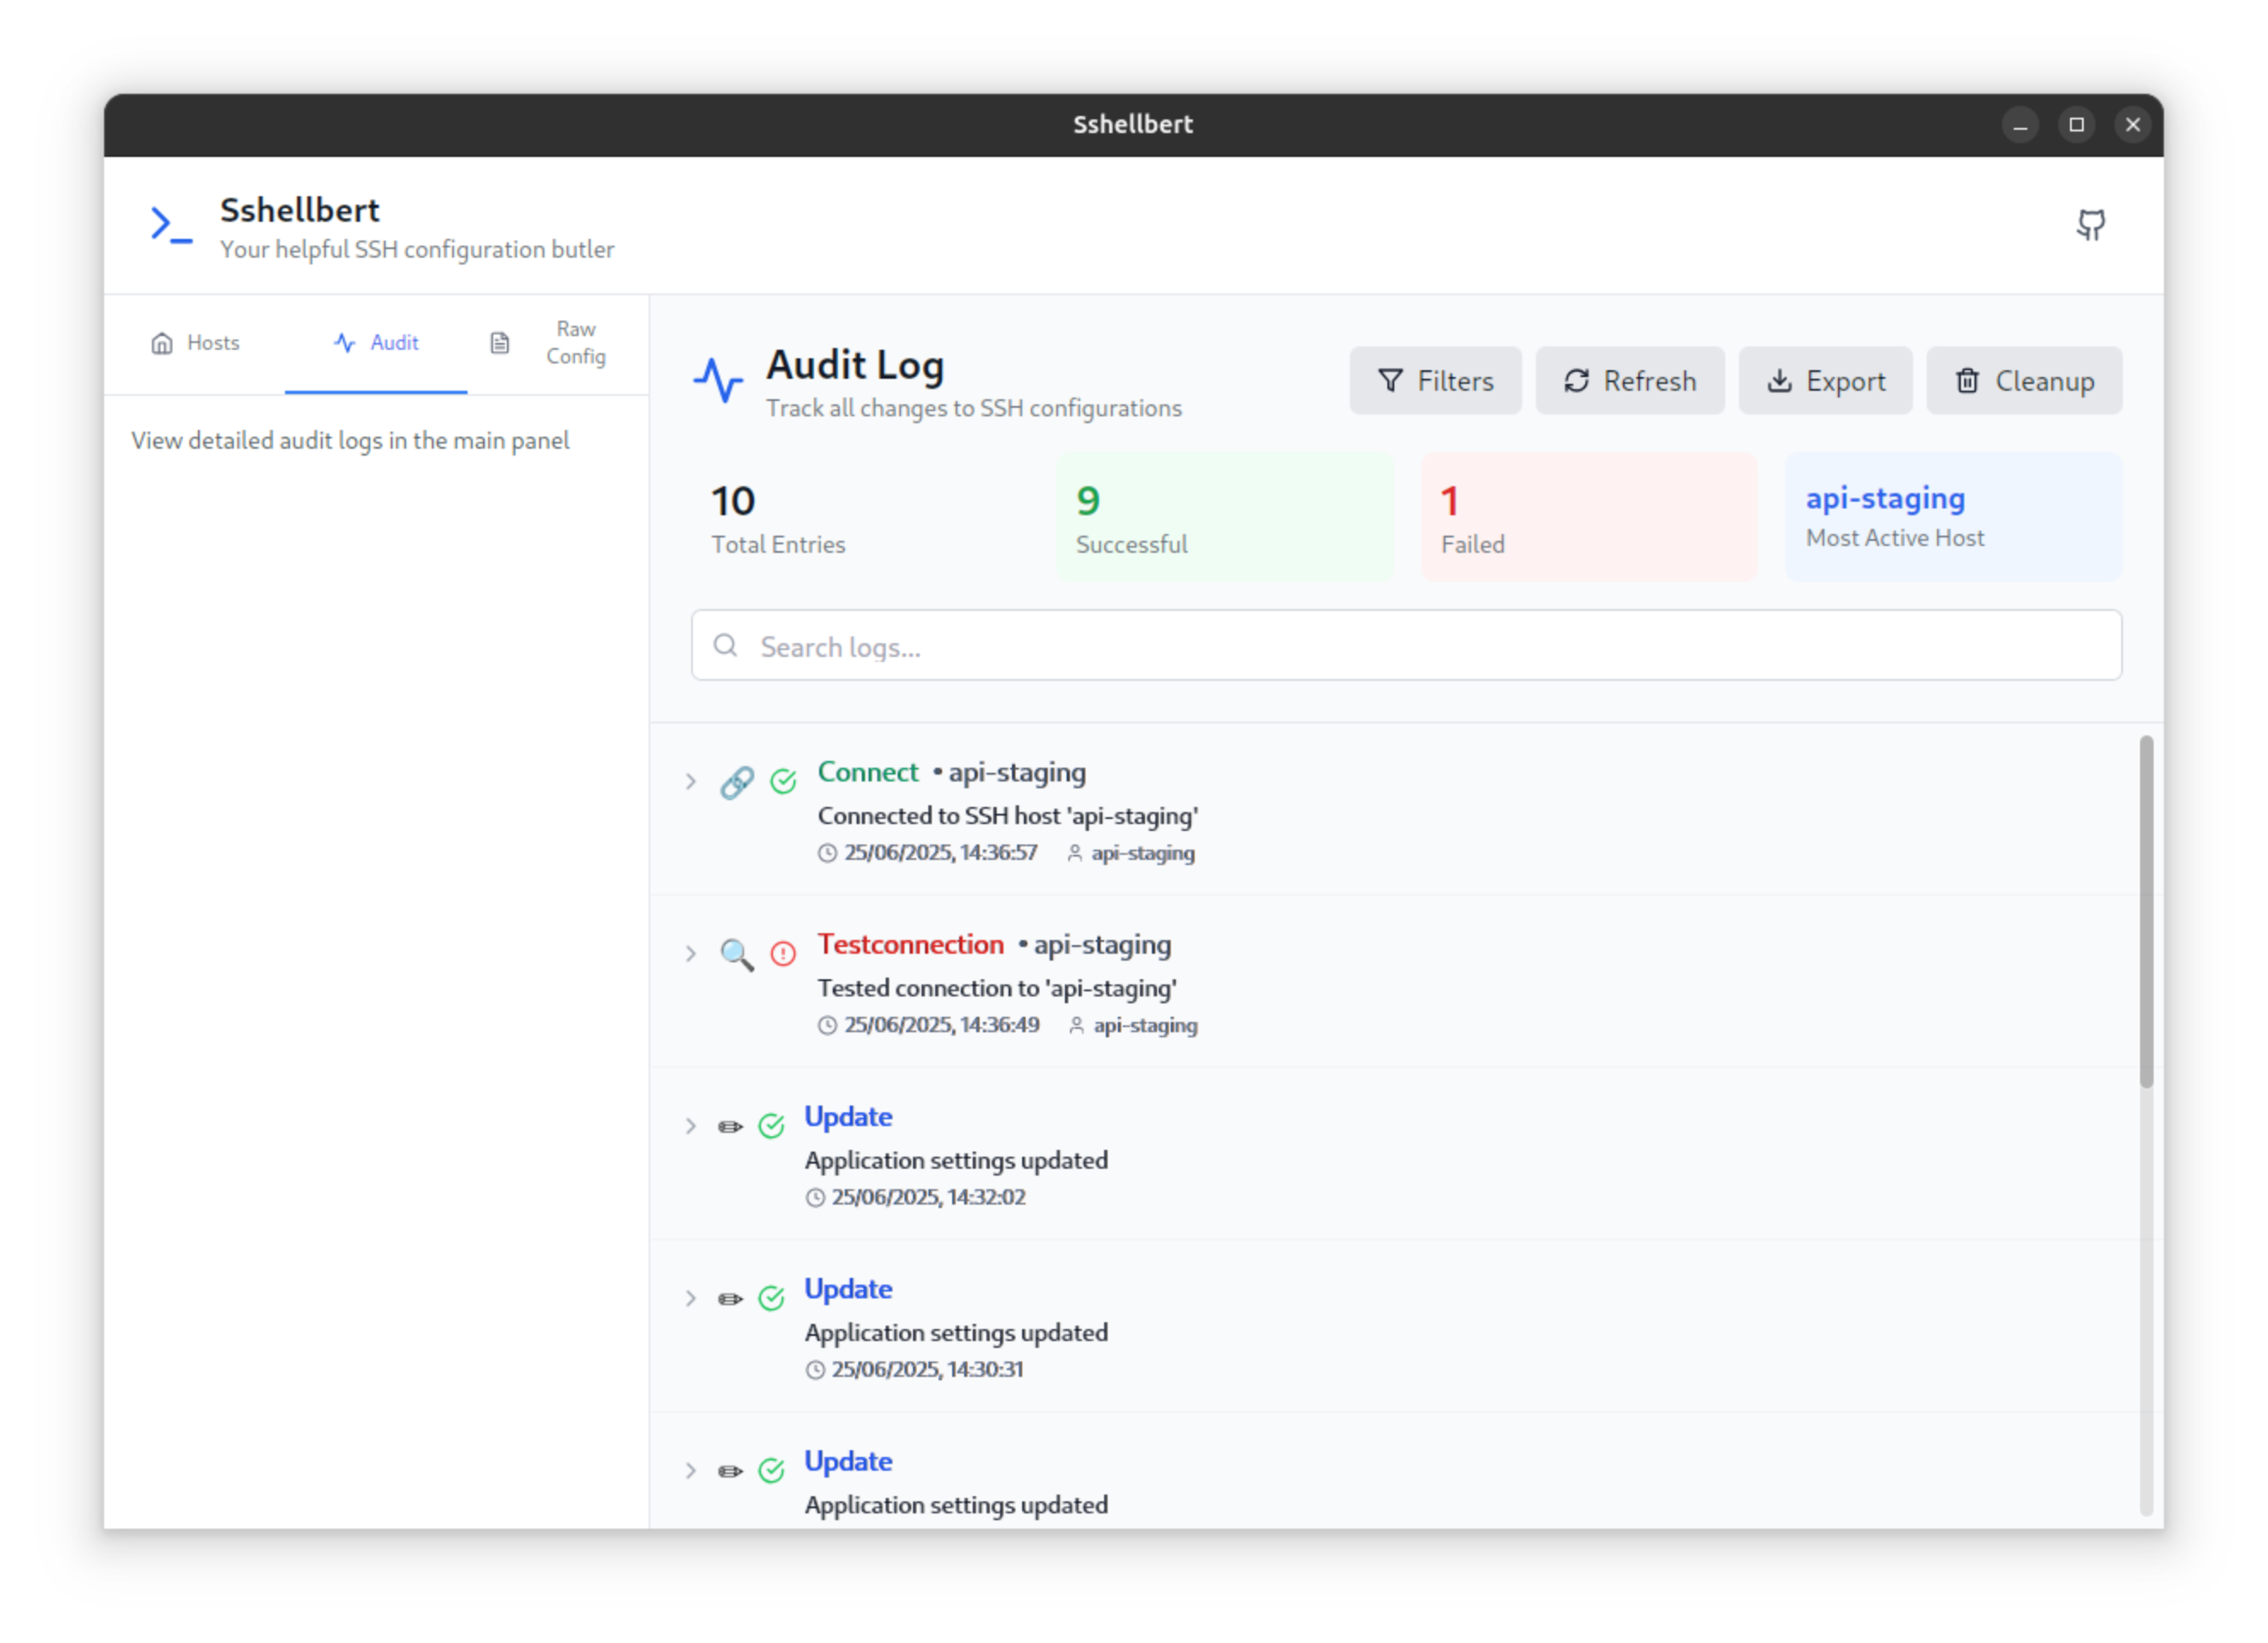Click the Total Entries stat card

pyautogui.click(x=859, y=517)
